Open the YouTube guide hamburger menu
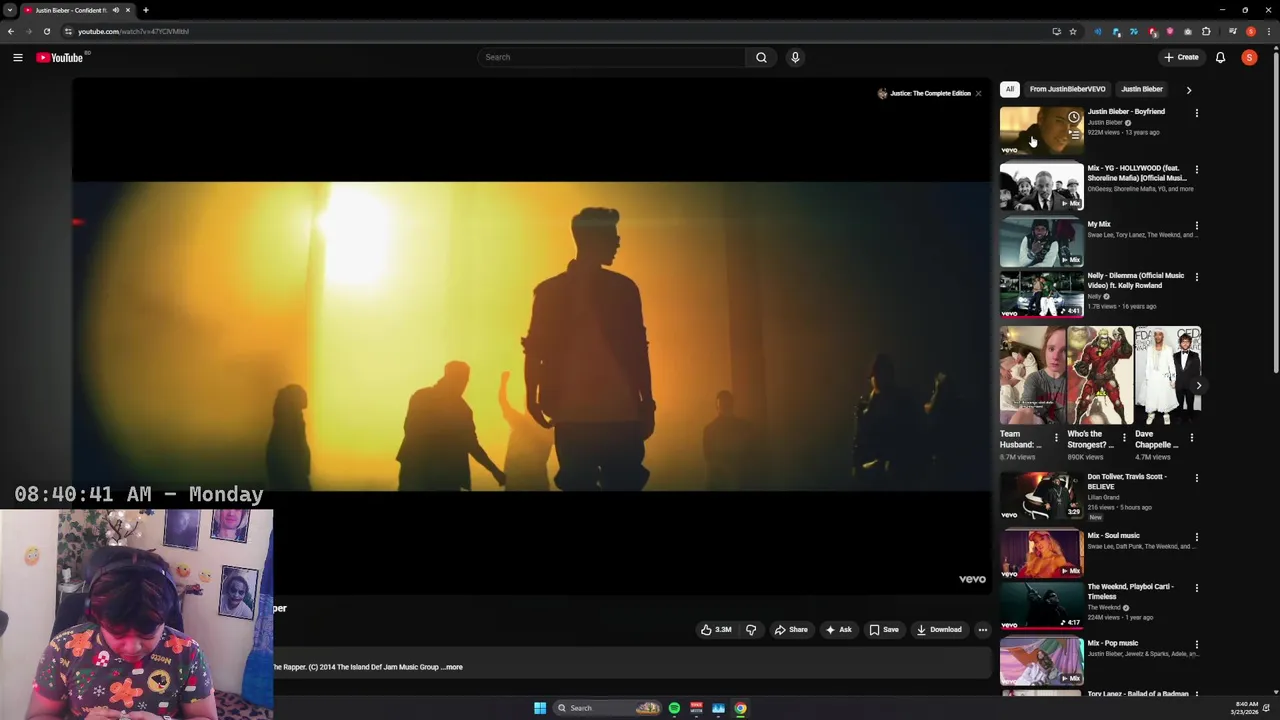 pos(18,57)
